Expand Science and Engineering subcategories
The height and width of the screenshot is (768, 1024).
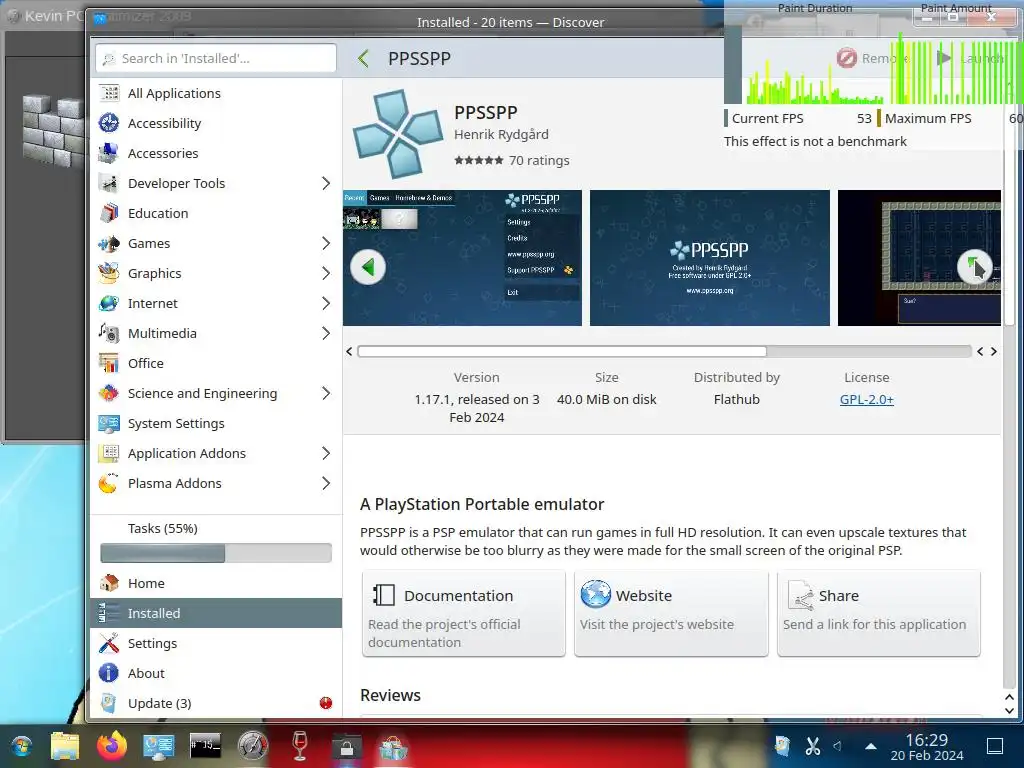click(326, 394)
